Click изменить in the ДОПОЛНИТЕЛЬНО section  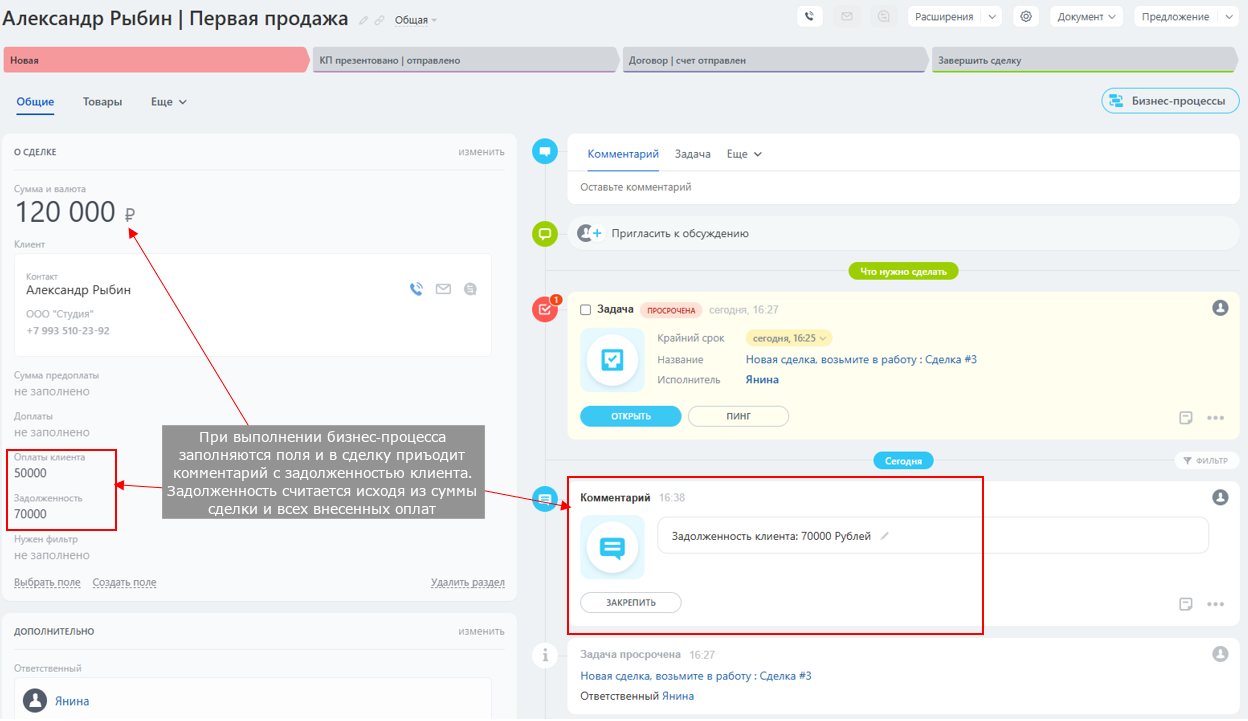tap(482, 631)
